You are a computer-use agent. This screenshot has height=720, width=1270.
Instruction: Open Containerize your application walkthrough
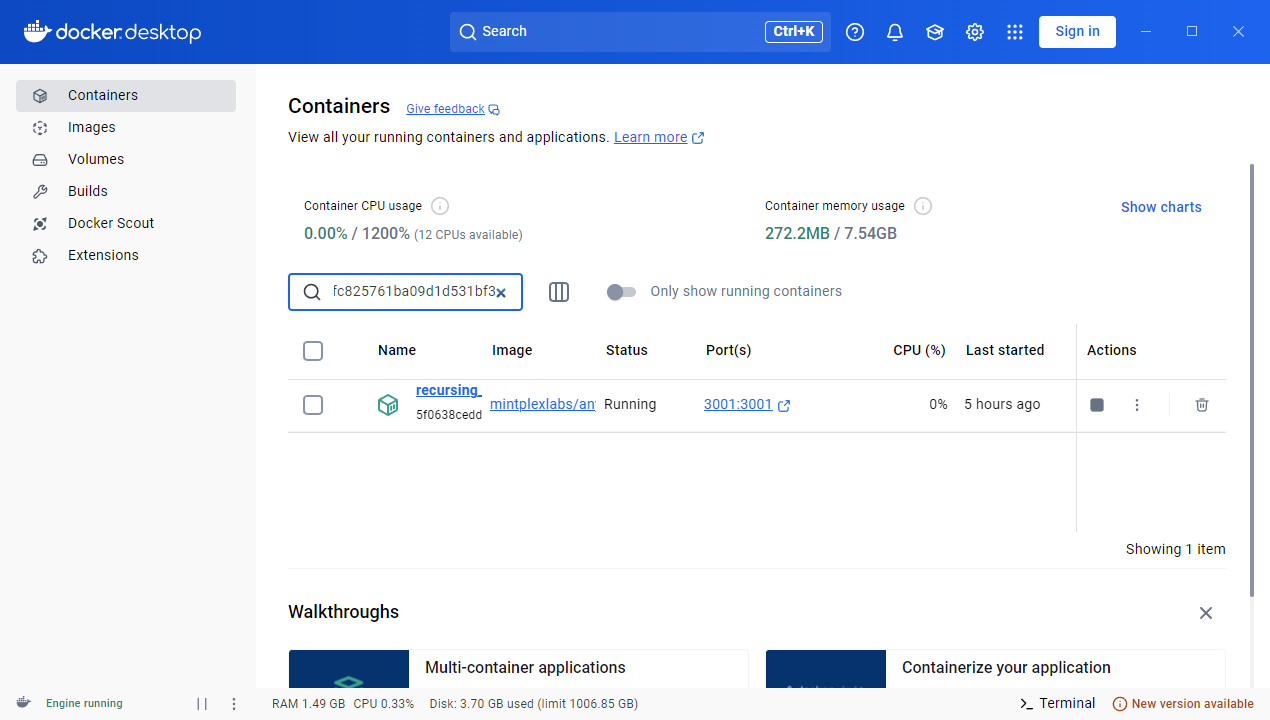pos(995,669)
